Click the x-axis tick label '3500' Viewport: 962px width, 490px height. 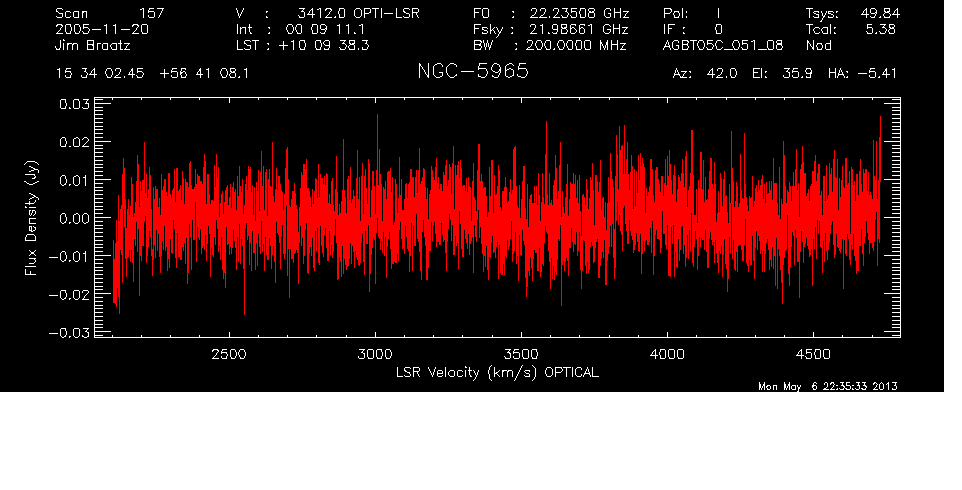pos(521,354)
